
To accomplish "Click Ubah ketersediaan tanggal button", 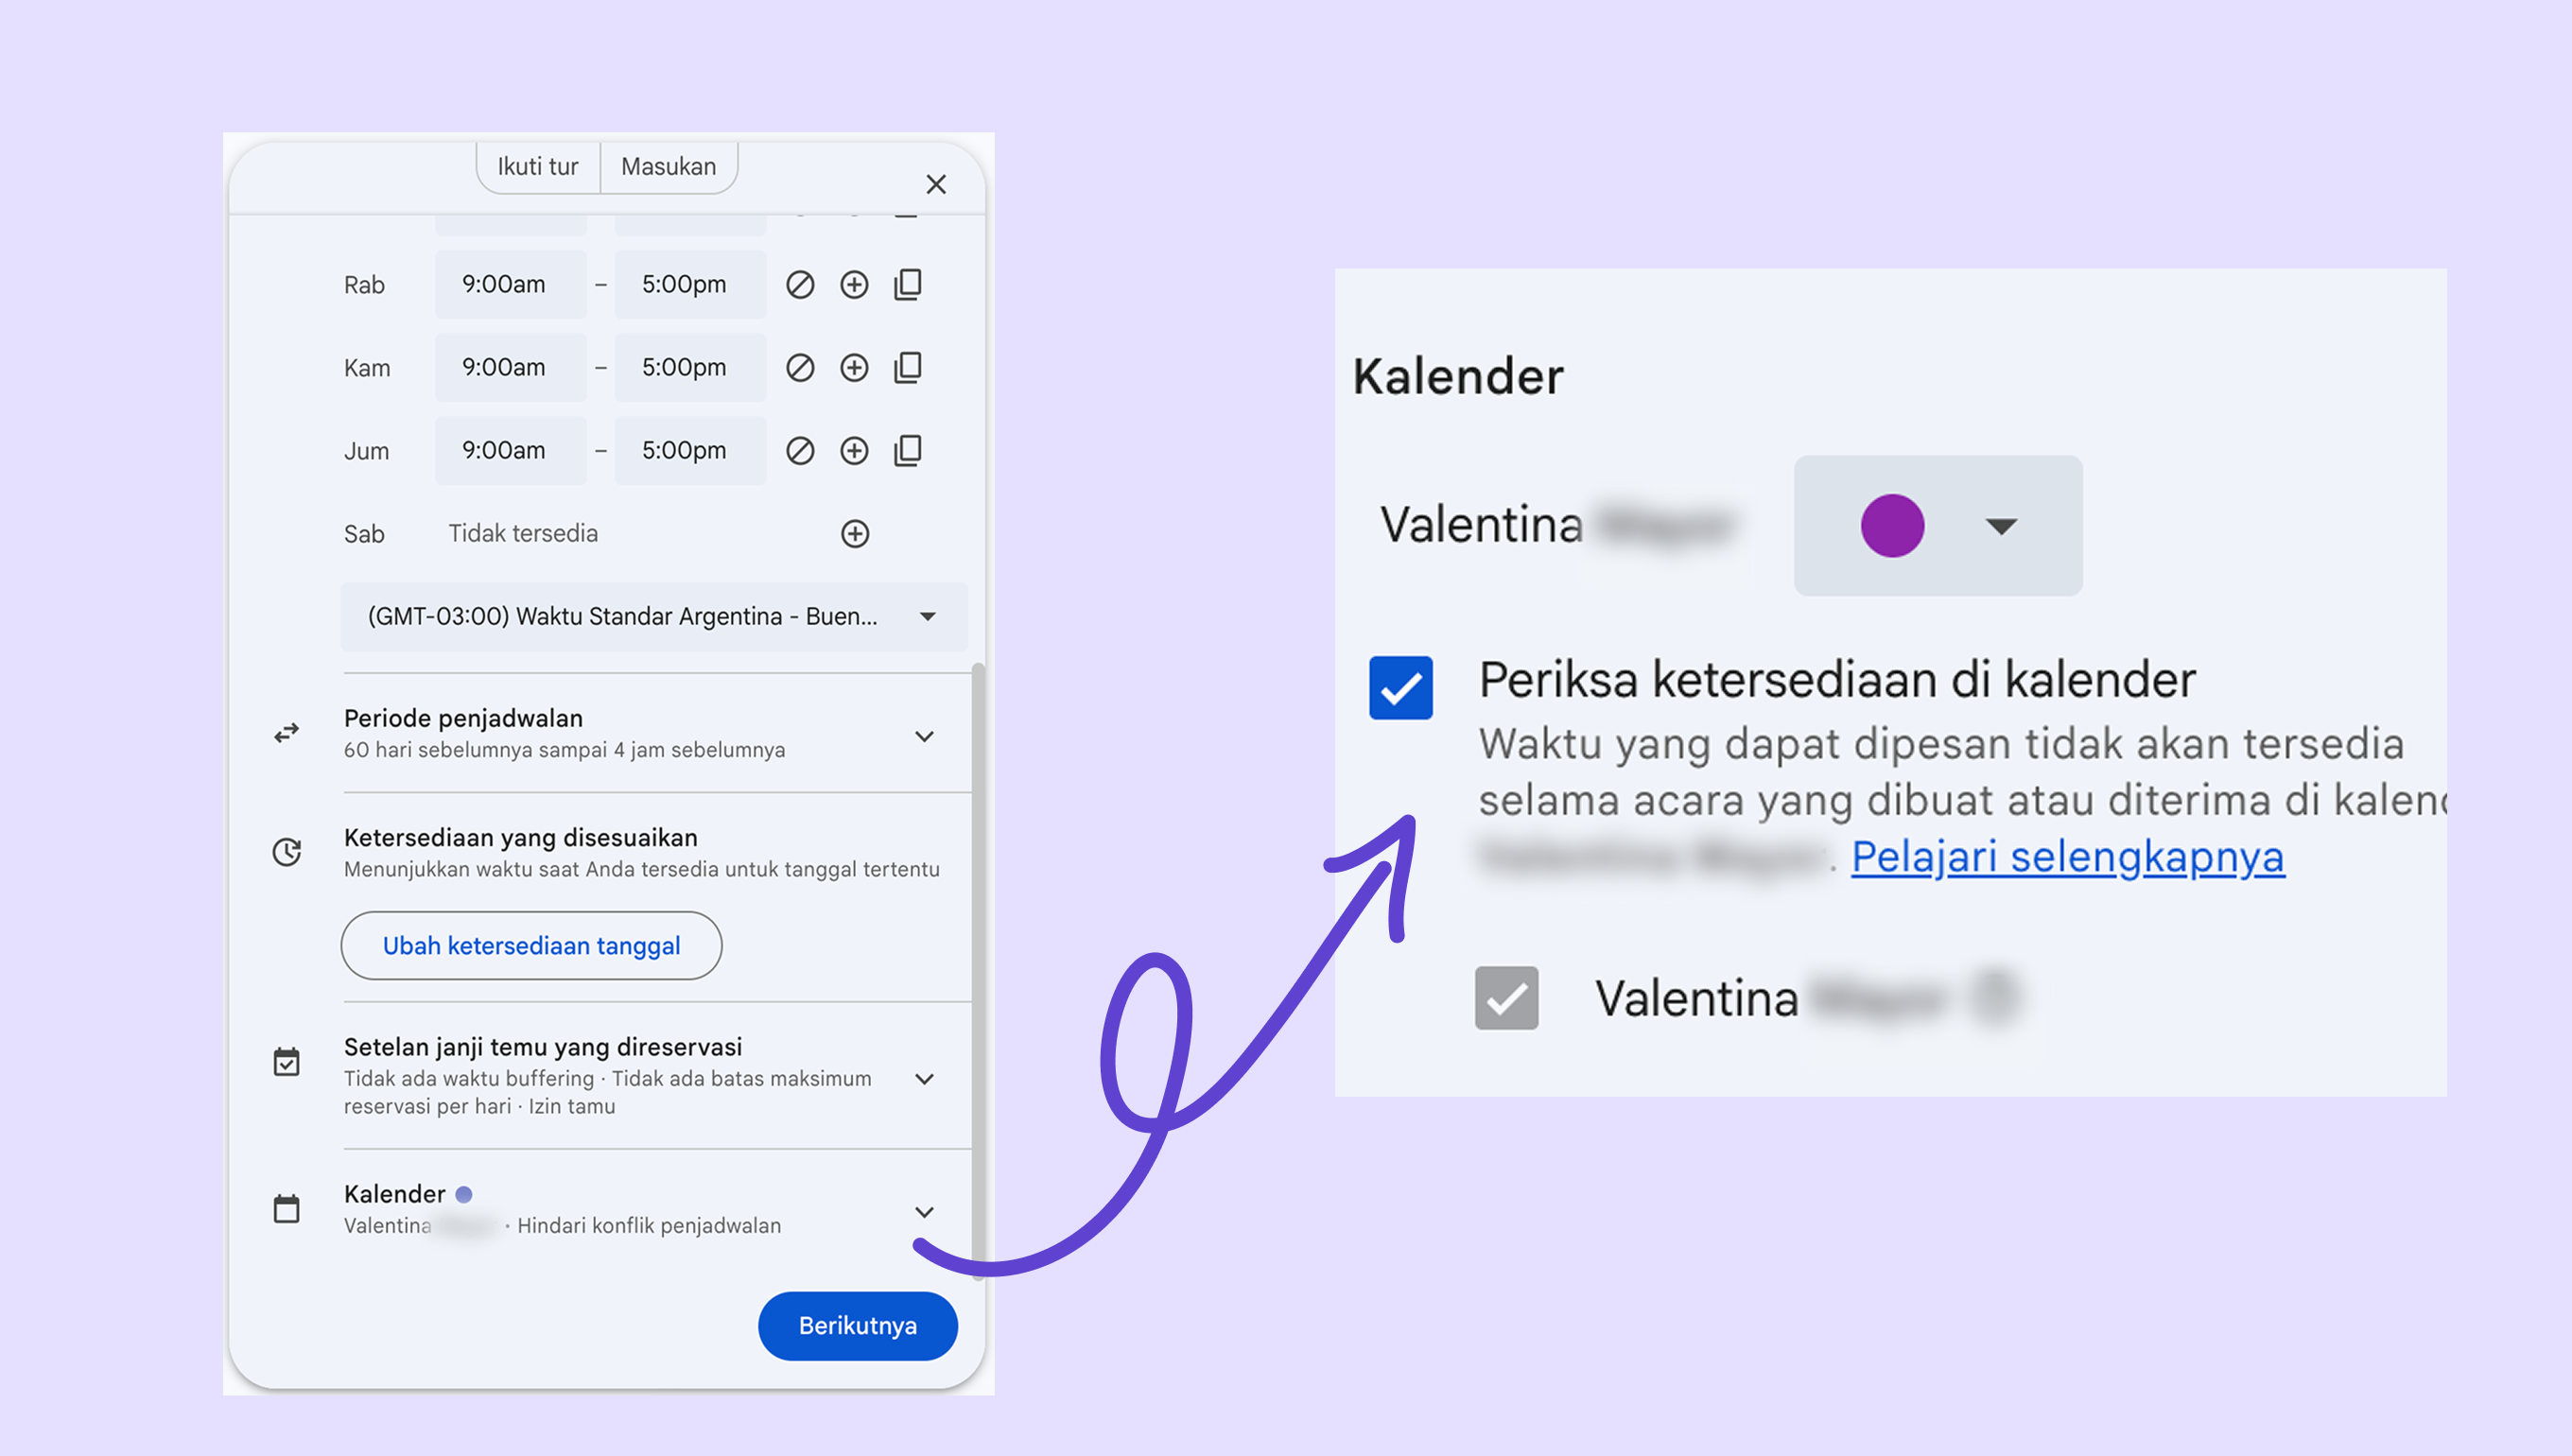I will coord(531,946).
